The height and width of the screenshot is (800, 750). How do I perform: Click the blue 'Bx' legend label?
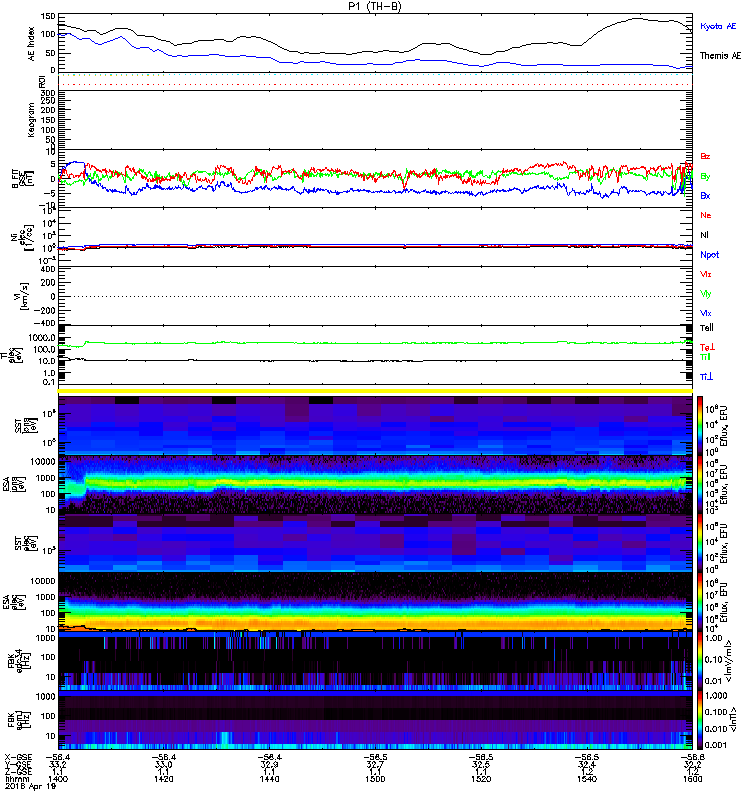coord(705,195)
